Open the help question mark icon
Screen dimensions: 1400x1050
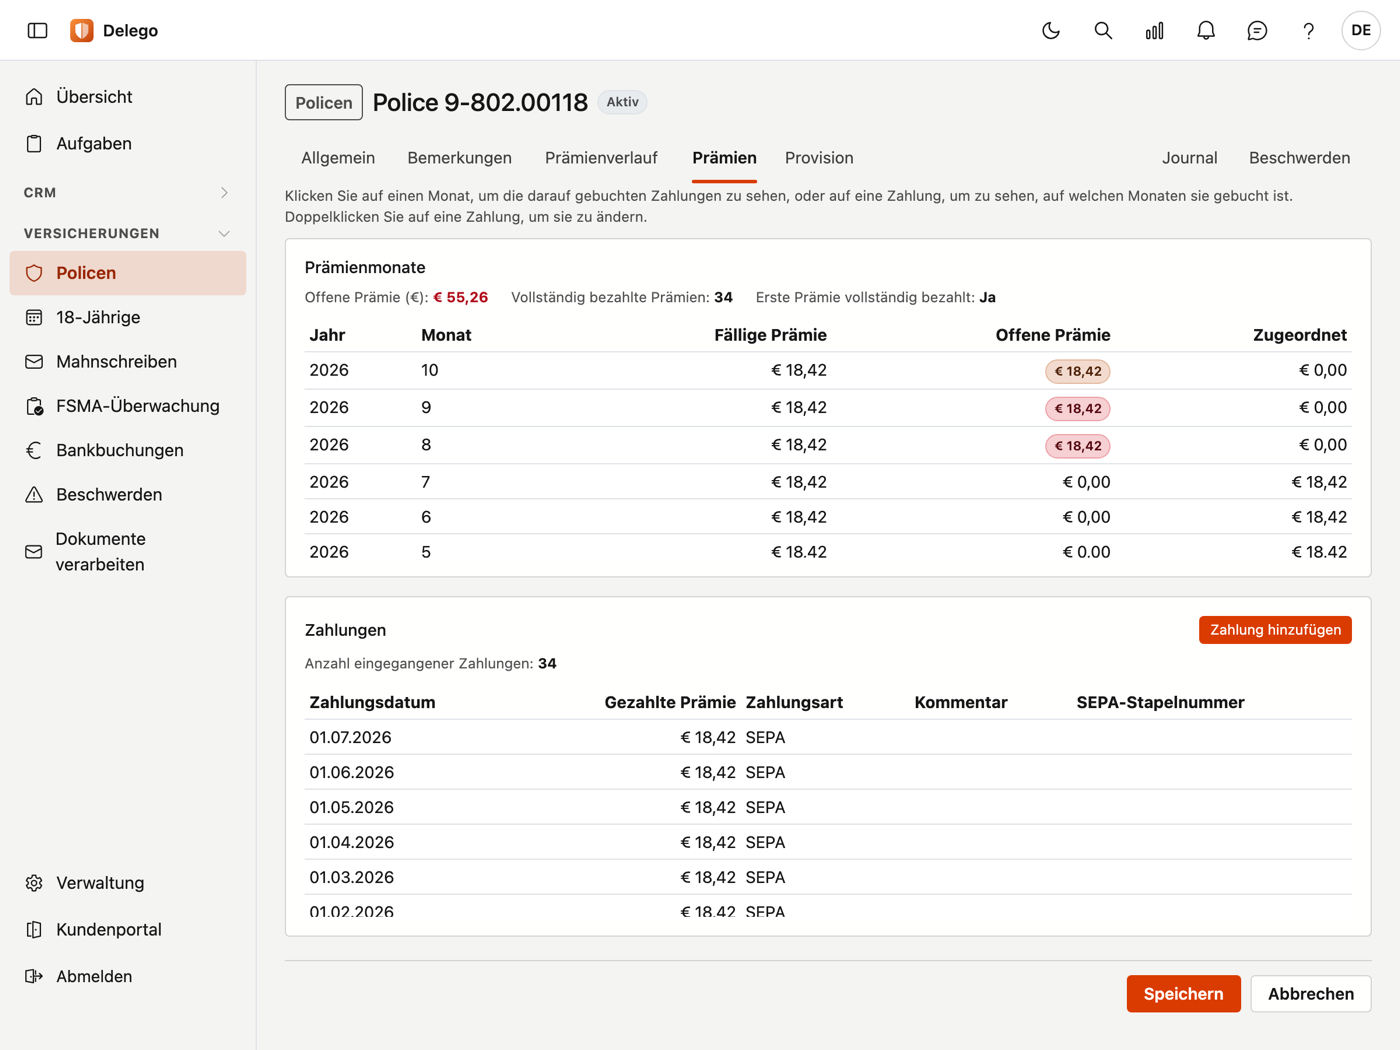[x=1308, y=30]
